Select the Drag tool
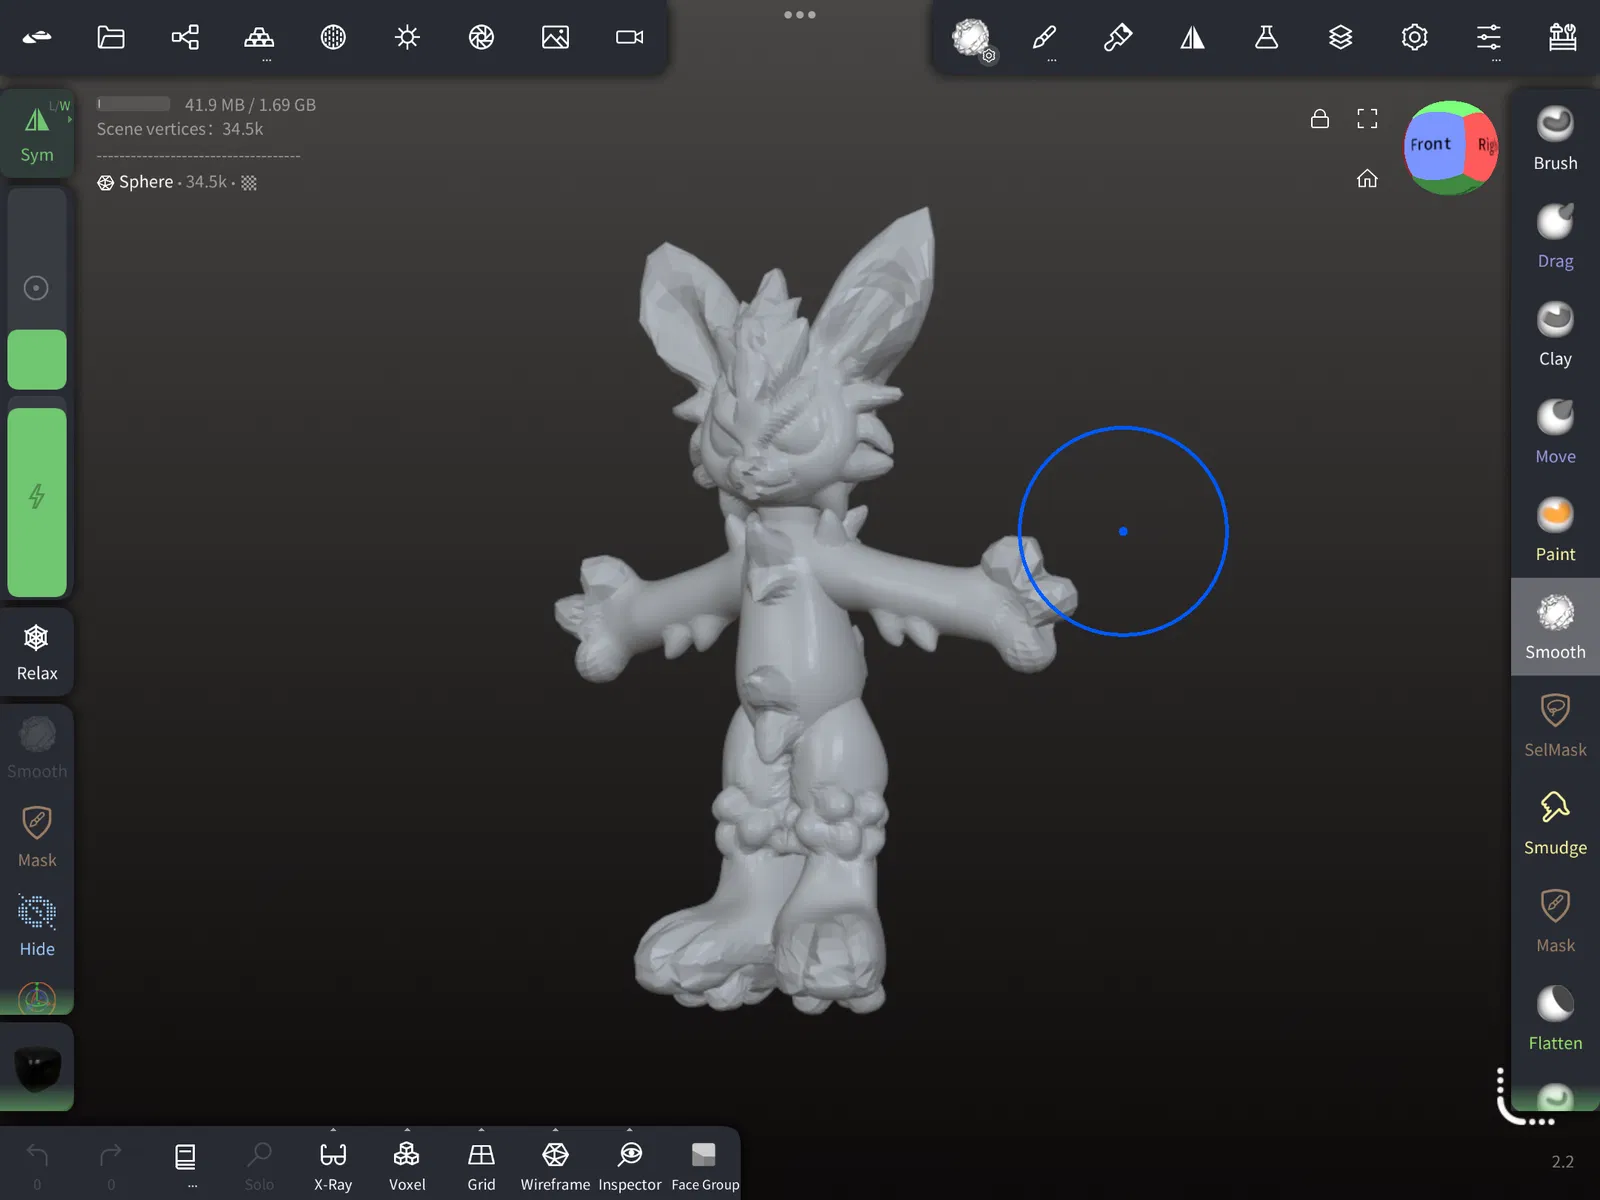The height and width of the screenshot is (1200, 1600). point(1555,236)
